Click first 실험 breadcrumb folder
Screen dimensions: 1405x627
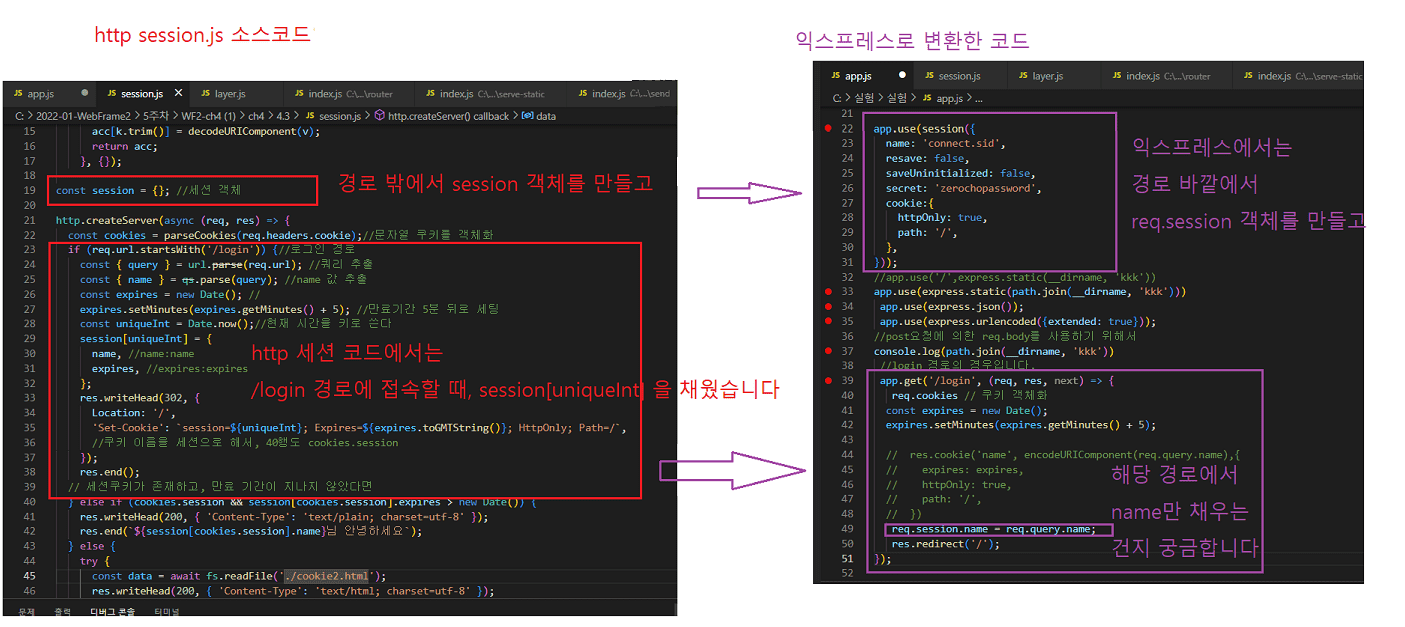tap(864, 98)
